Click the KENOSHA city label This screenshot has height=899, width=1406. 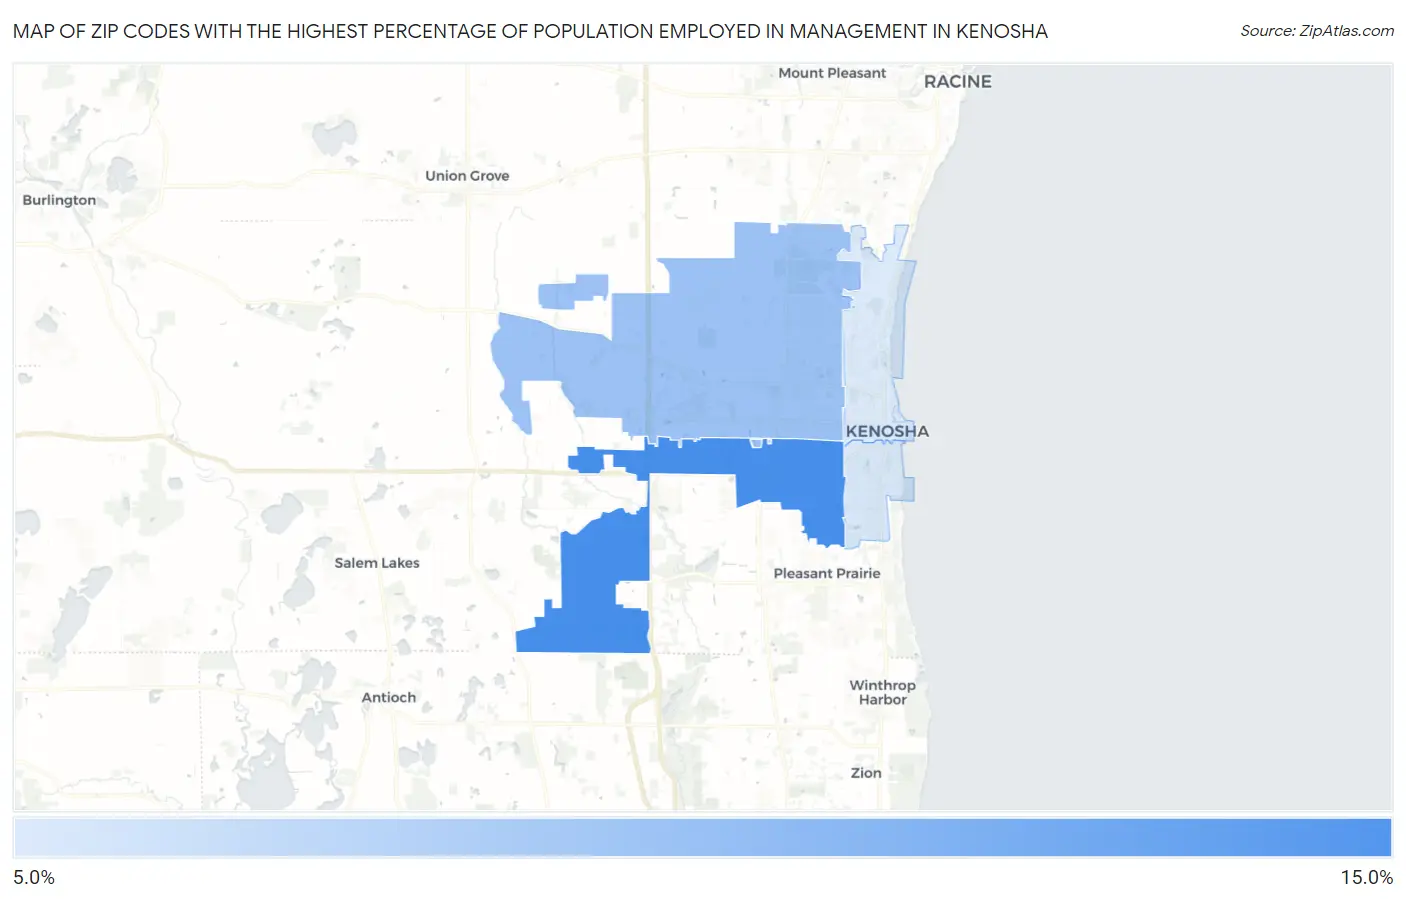coord(887,431)
